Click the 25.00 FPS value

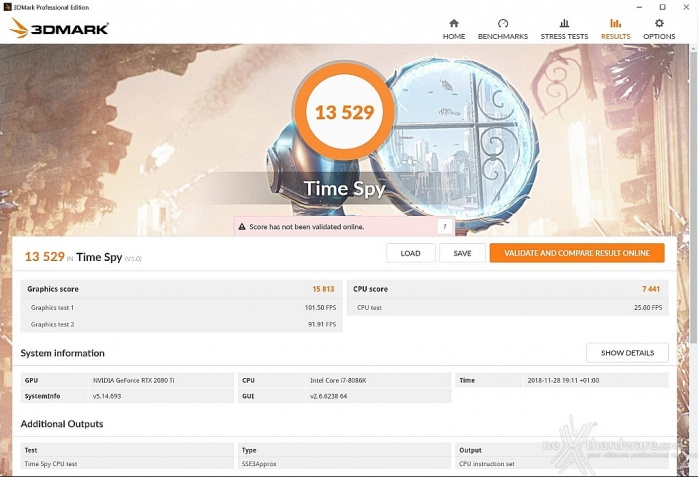point(648,307)
